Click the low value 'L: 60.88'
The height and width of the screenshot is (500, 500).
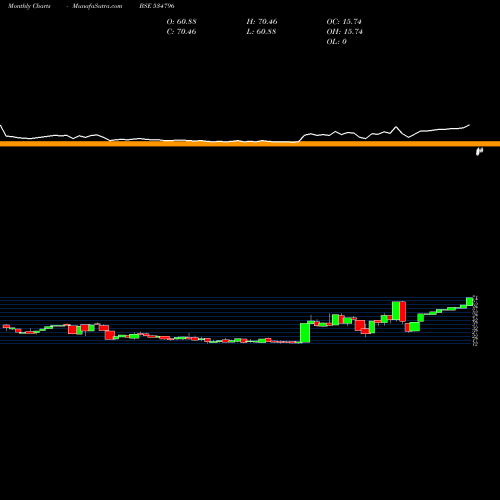click(x=261, y=32)
